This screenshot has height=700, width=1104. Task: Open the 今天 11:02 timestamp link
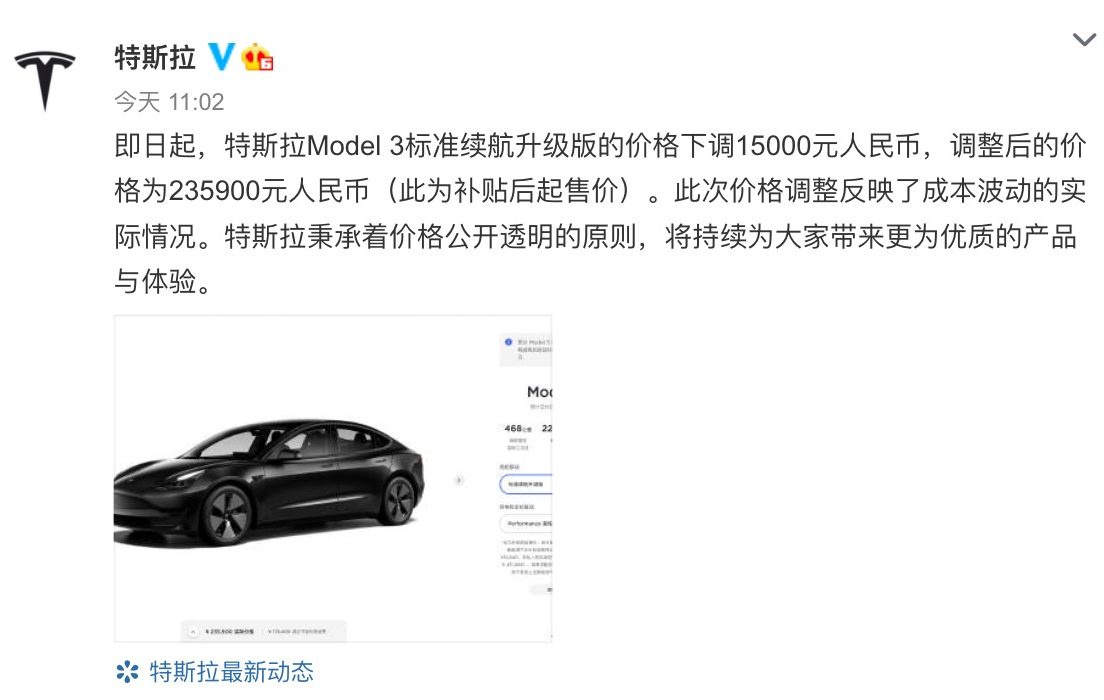pyautogui.click(x=169, y=102)
